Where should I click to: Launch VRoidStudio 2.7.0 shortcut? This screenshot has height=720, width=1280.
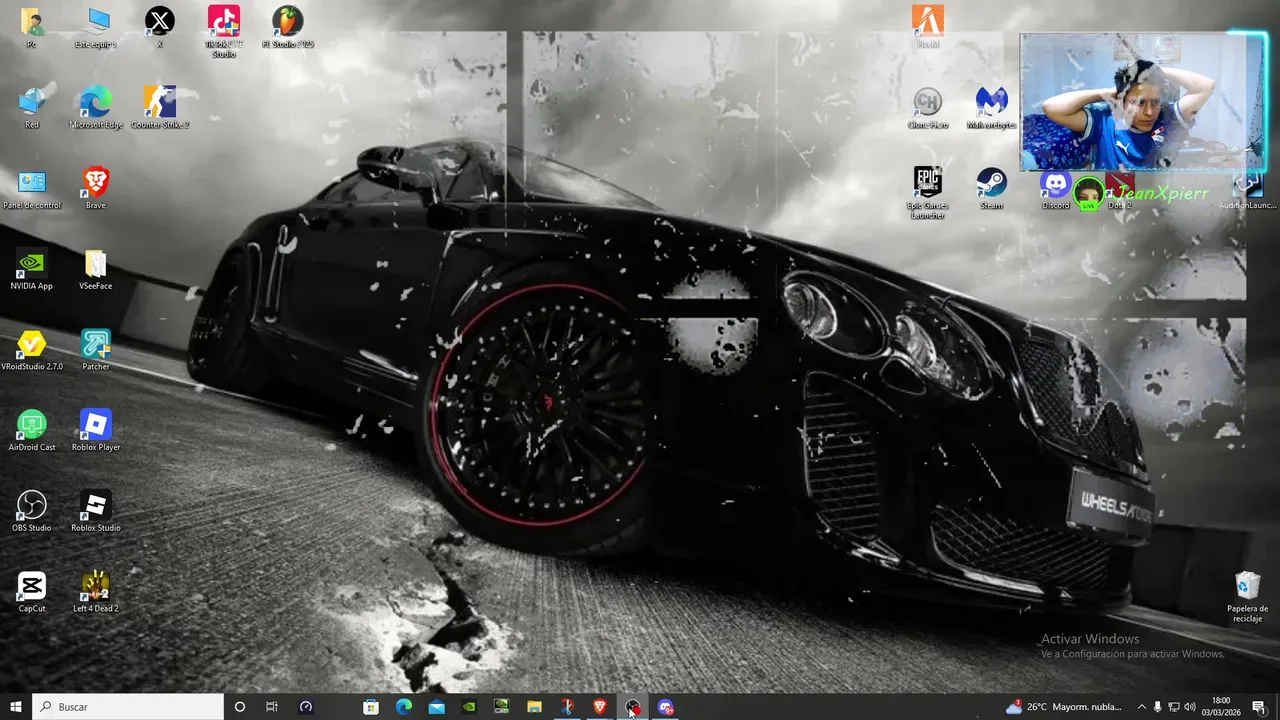click(32, 350)
